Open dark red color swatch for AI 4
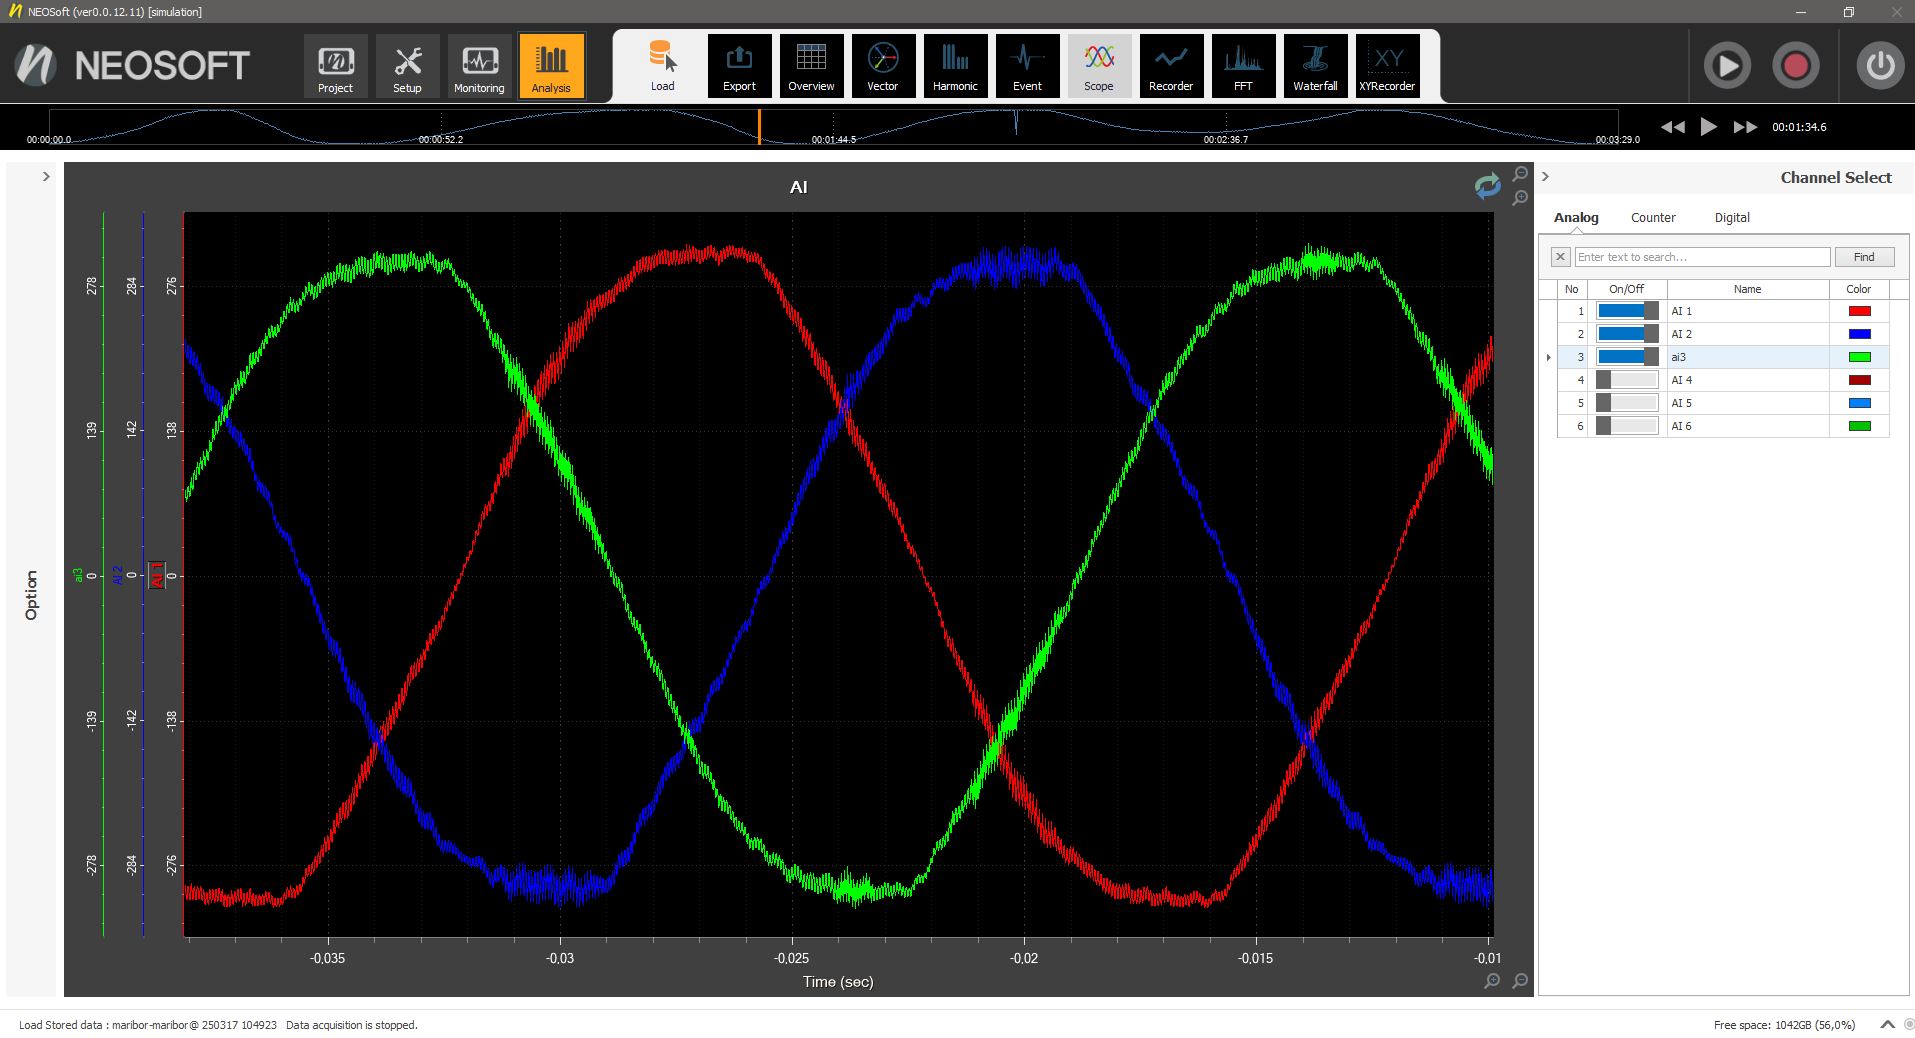 point(1860,380)
